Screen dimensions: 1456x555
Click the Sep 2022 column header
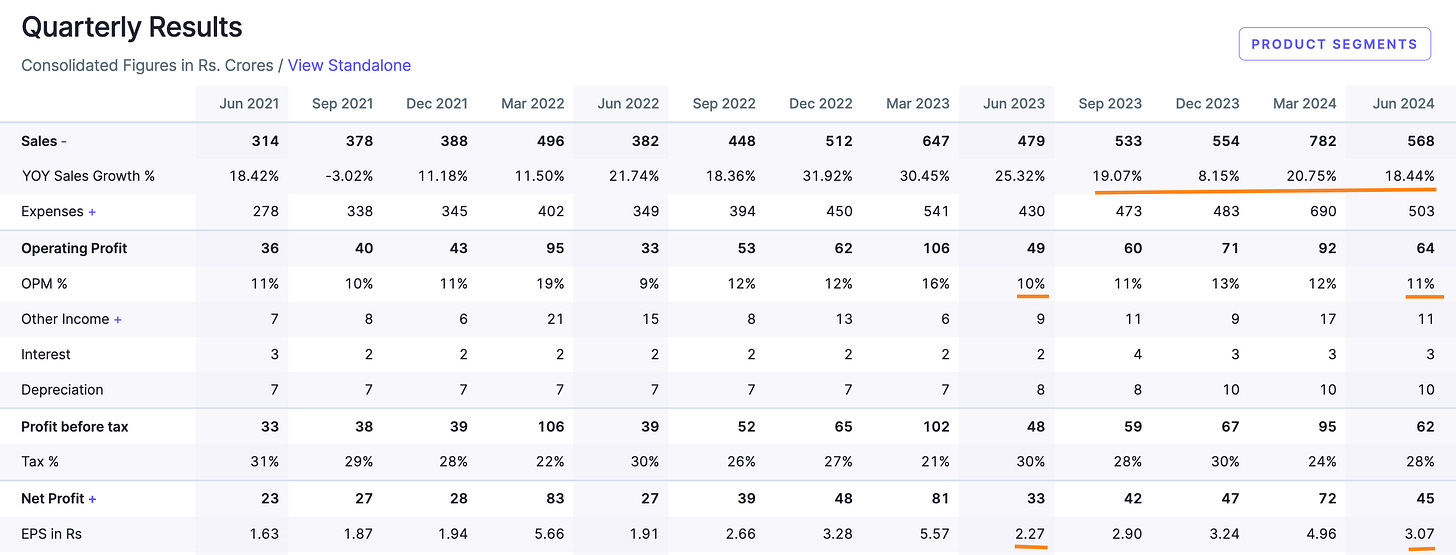point(724,103)
